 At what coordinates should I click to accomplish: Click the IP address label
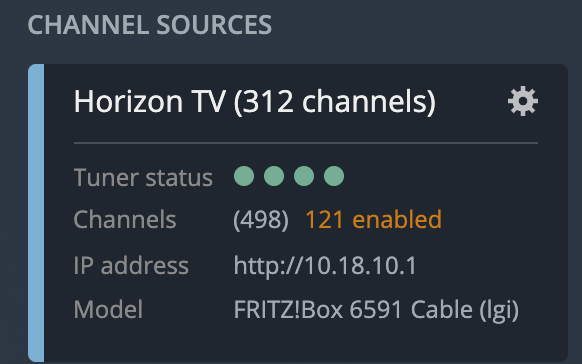(x=131, y=266)
